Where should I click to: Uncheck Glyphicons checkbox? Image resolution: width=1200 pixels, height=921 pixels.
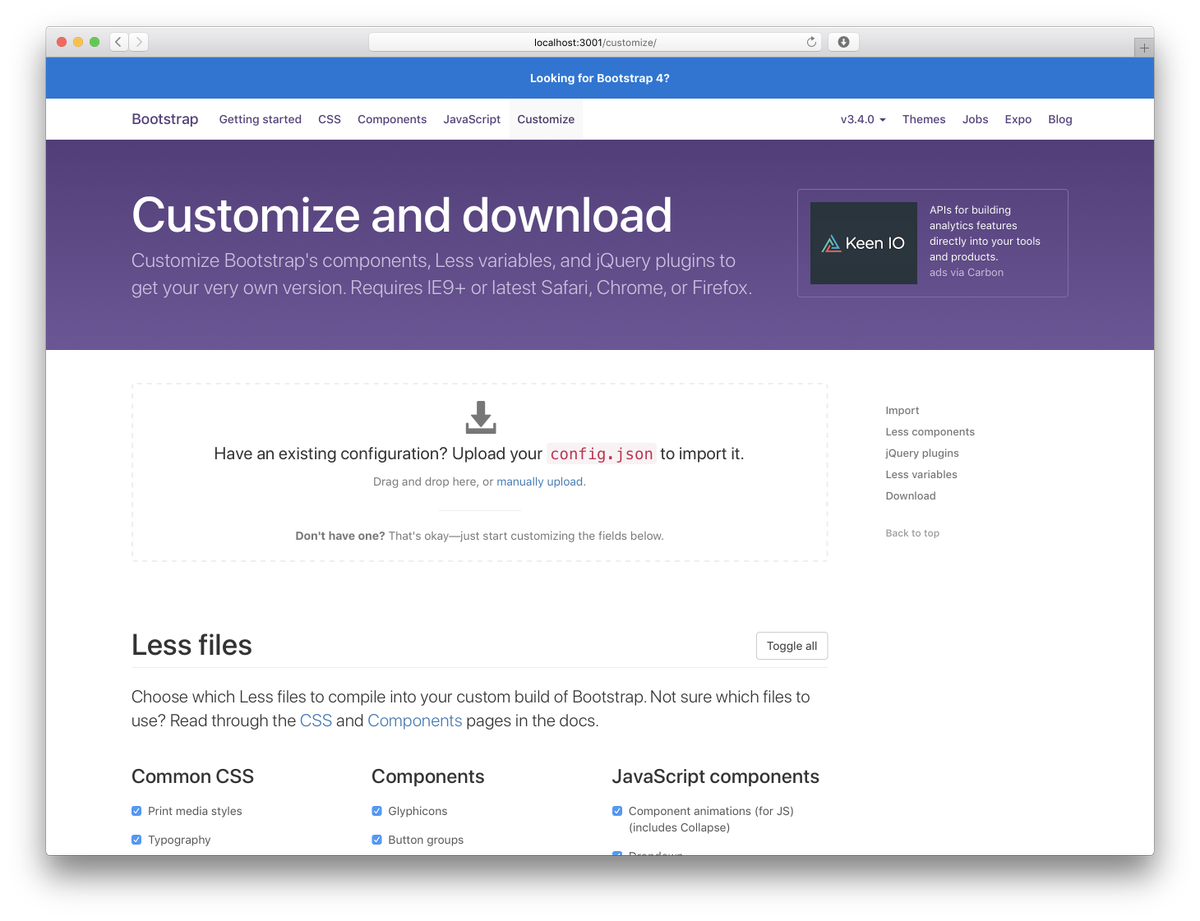[x=377, y=811]
